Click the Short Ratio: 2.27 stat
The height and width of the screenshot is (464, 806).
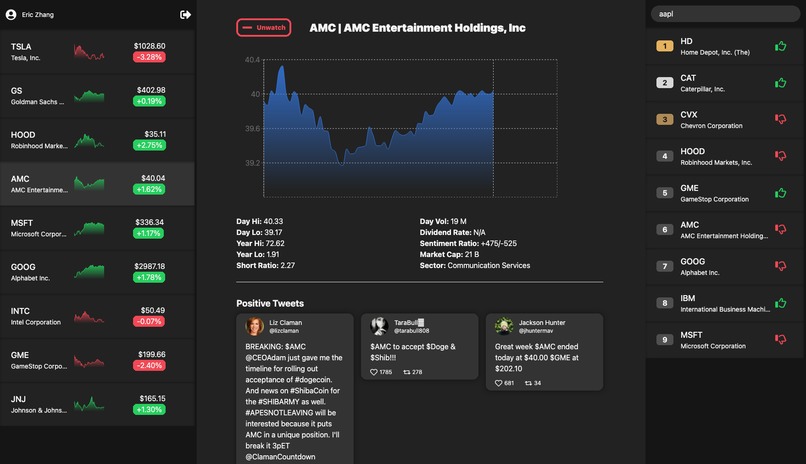click(266, 266)
